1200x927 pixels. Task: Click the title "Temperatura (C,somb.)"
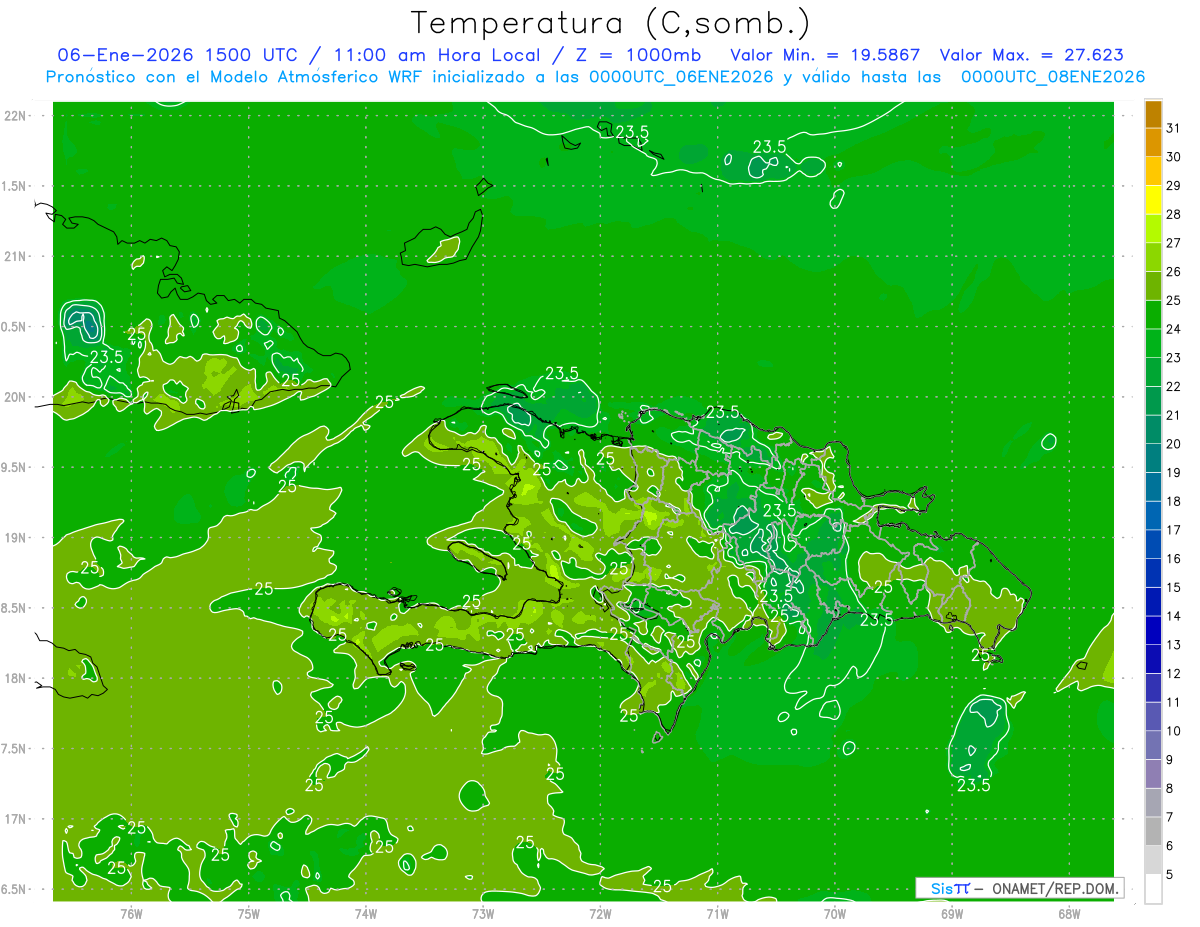tap(611, 24)
